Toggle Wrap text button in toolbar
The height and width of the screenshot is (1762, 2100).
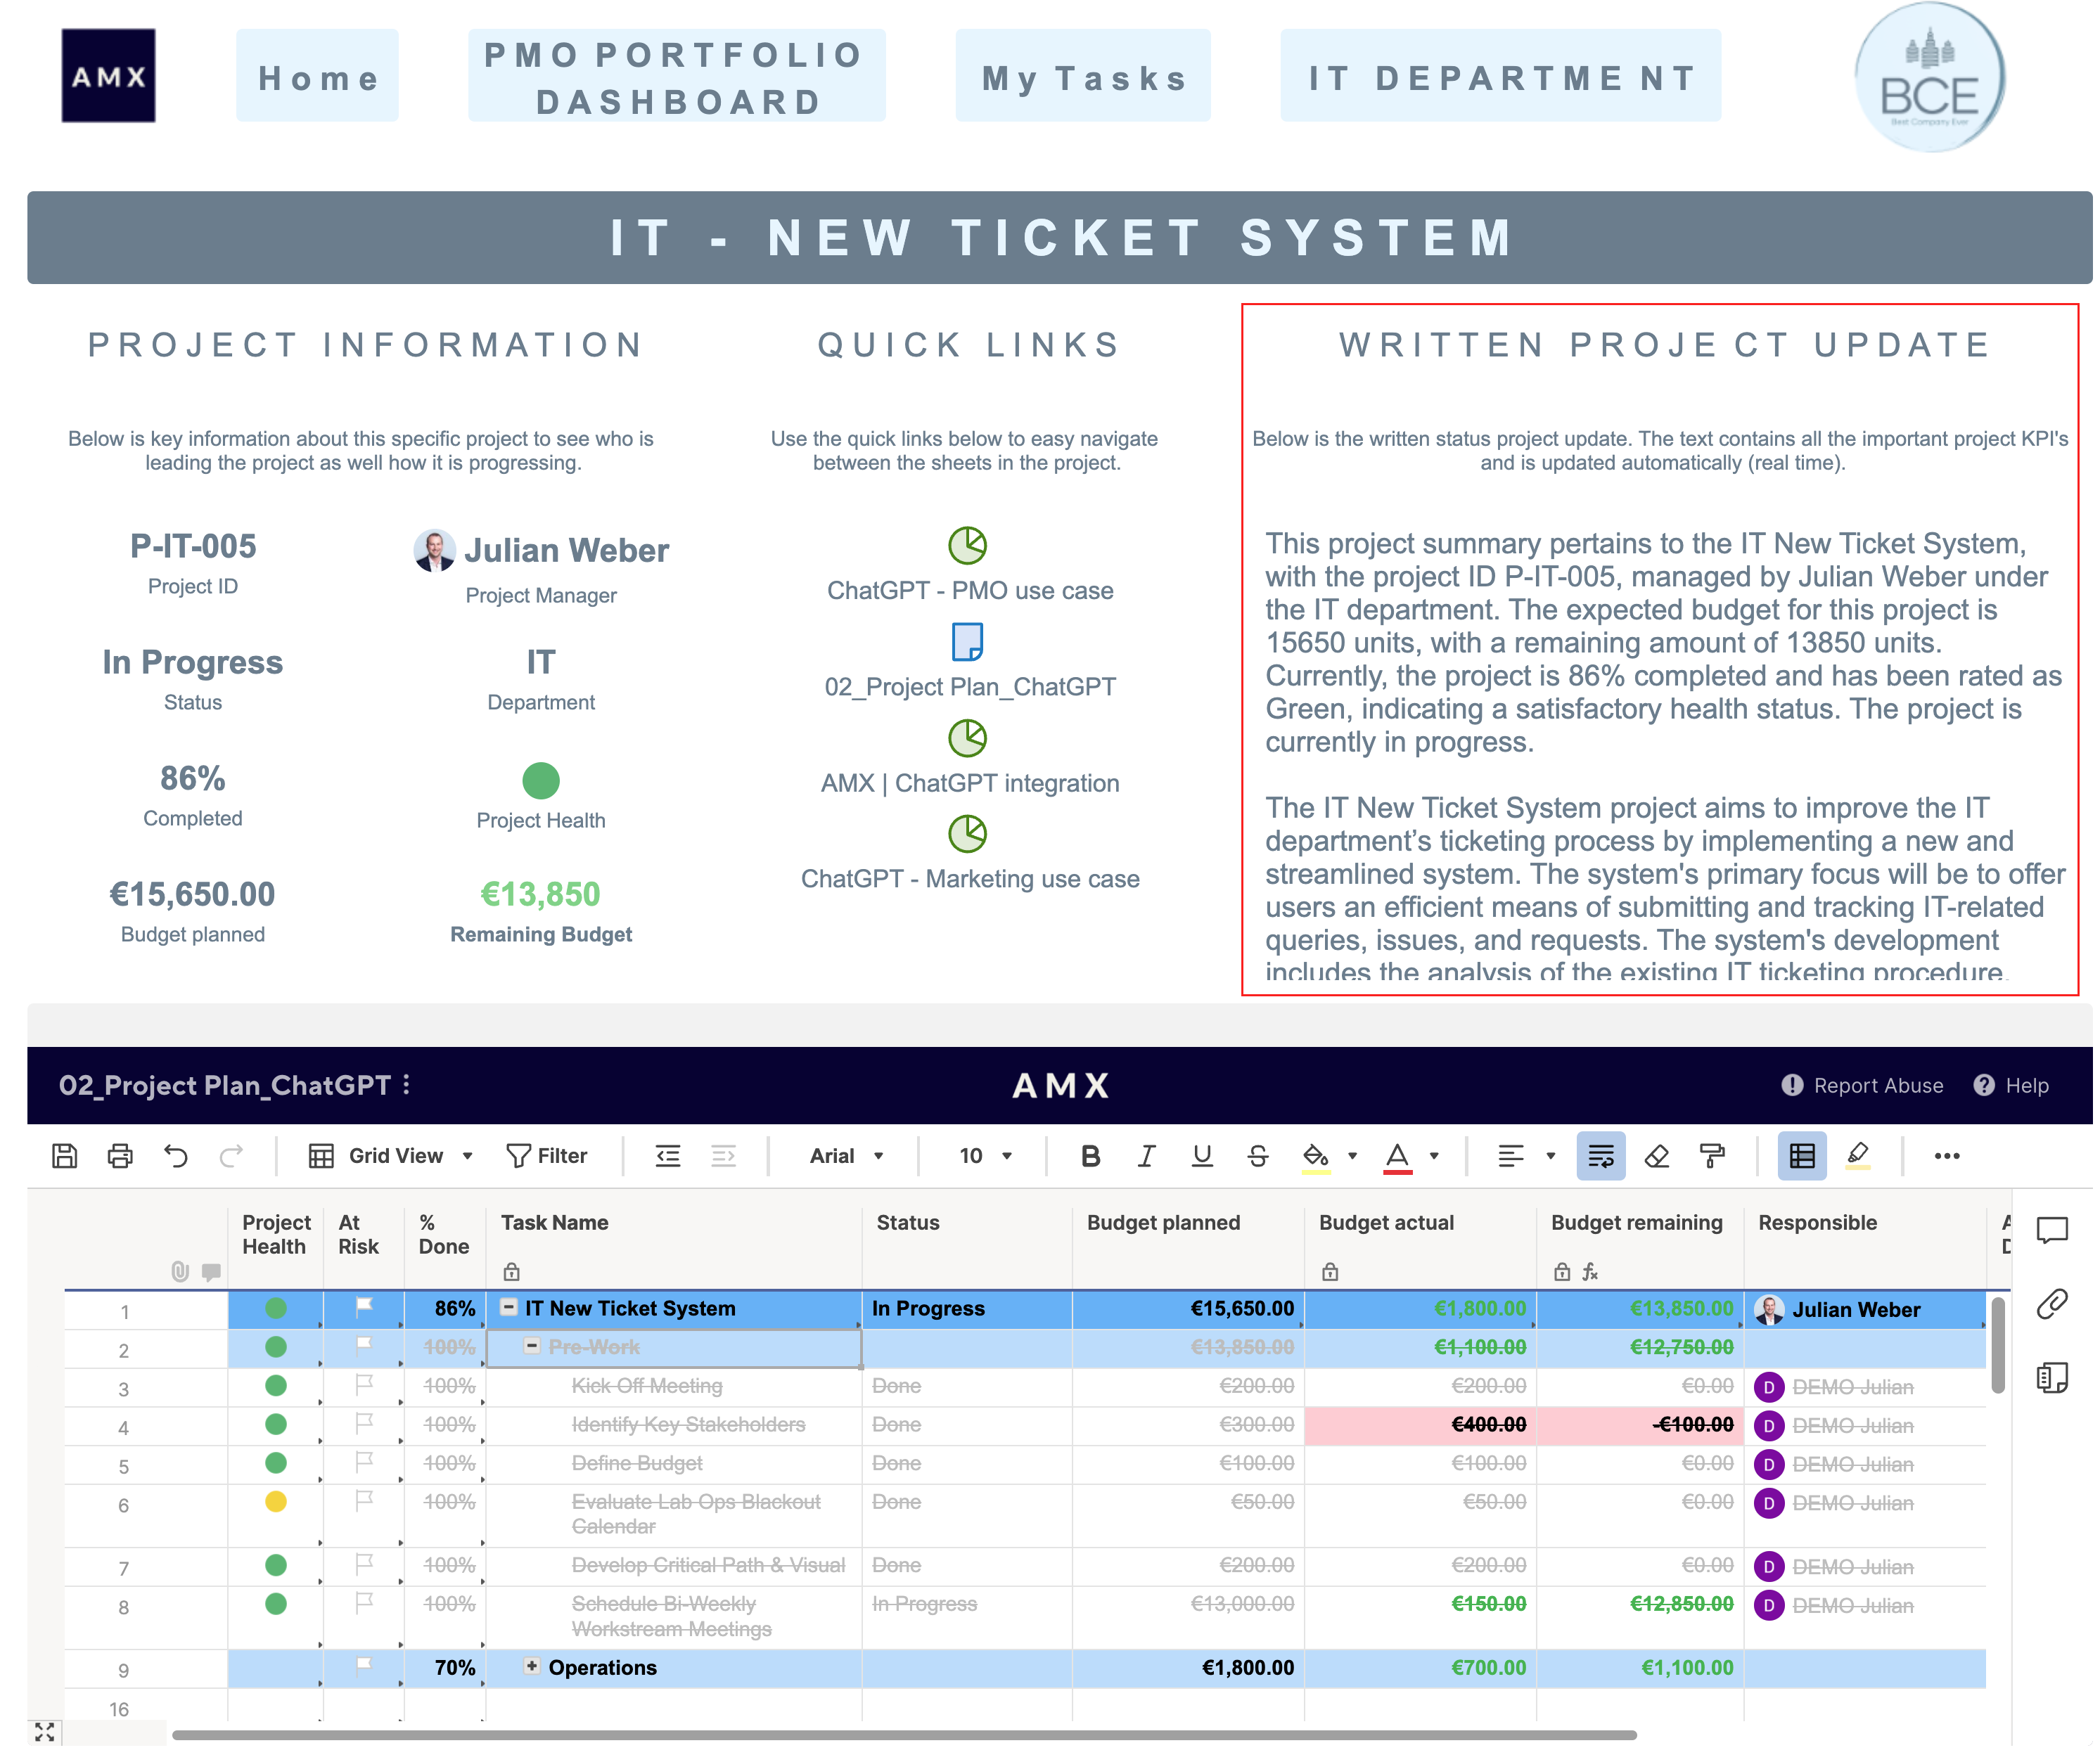pyautogui.click(x=1601, y=1156)
